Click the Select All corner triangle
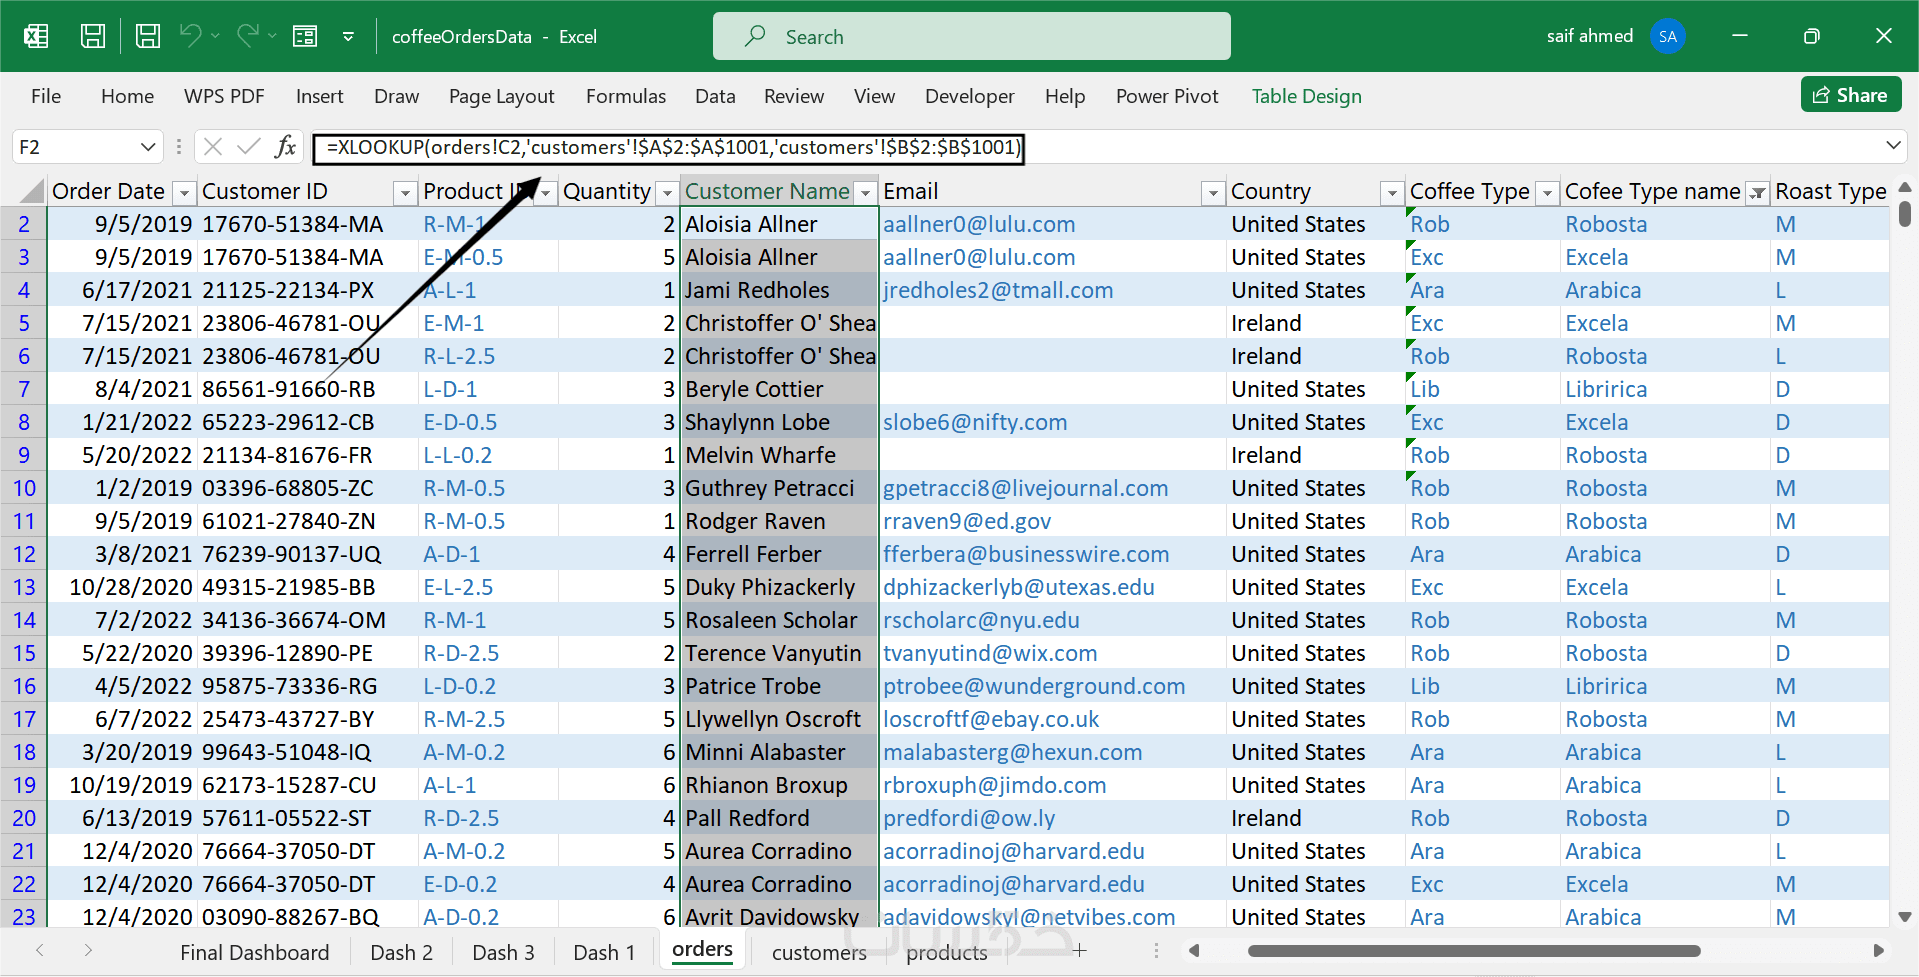 (31, 190)
